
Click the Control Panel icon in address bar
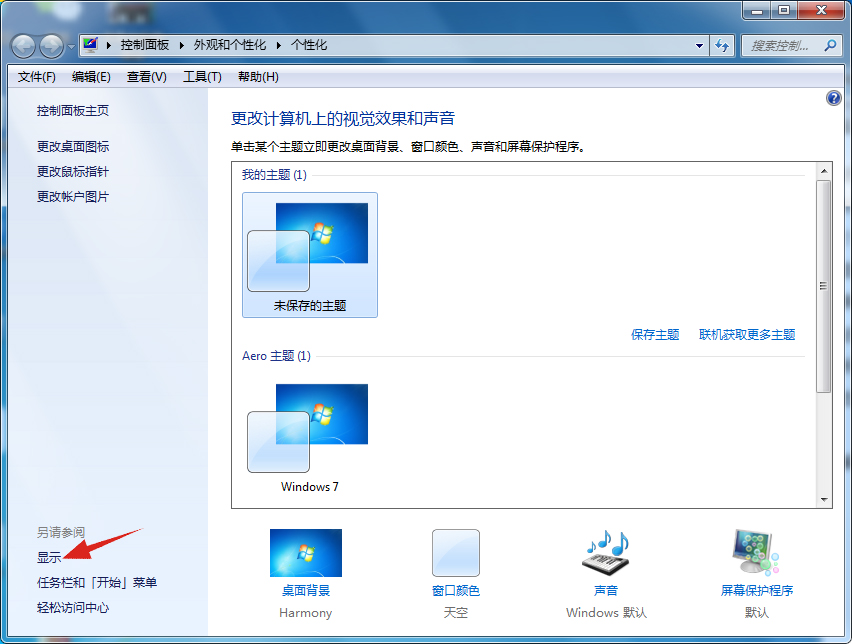90,45
